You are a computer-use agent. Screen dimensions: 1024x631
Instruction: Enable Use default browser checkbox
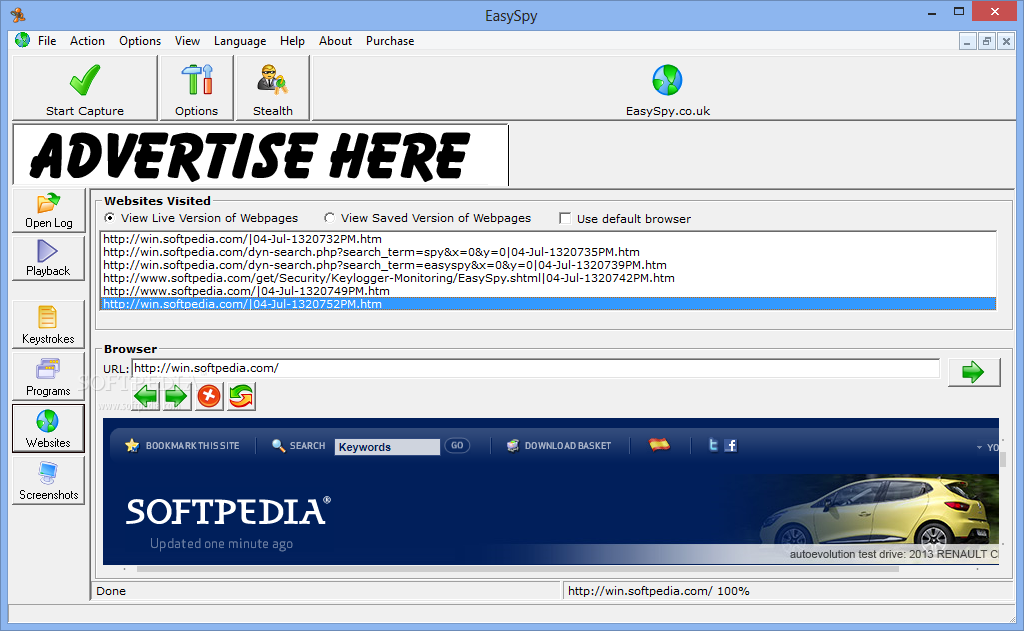click(565, 218)
